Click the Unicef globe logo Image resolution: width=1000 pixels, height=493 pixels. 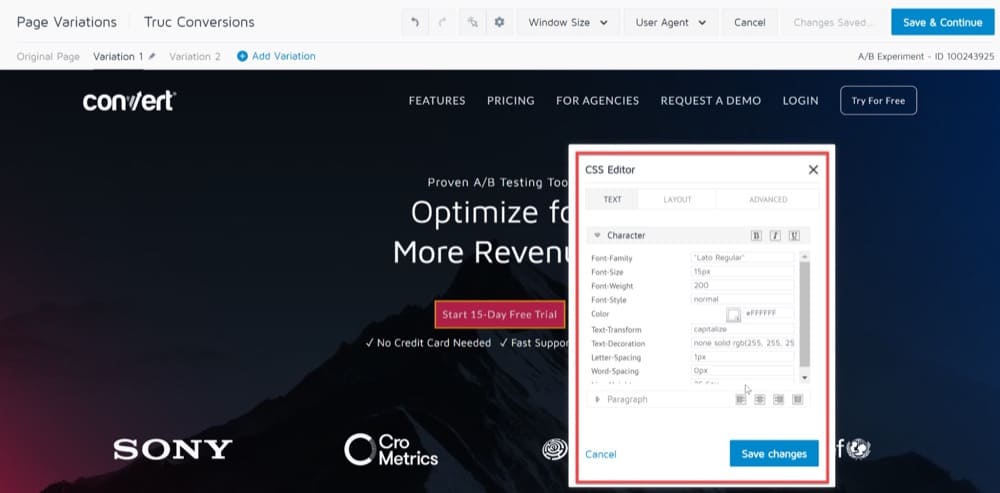tap(858, 449)
